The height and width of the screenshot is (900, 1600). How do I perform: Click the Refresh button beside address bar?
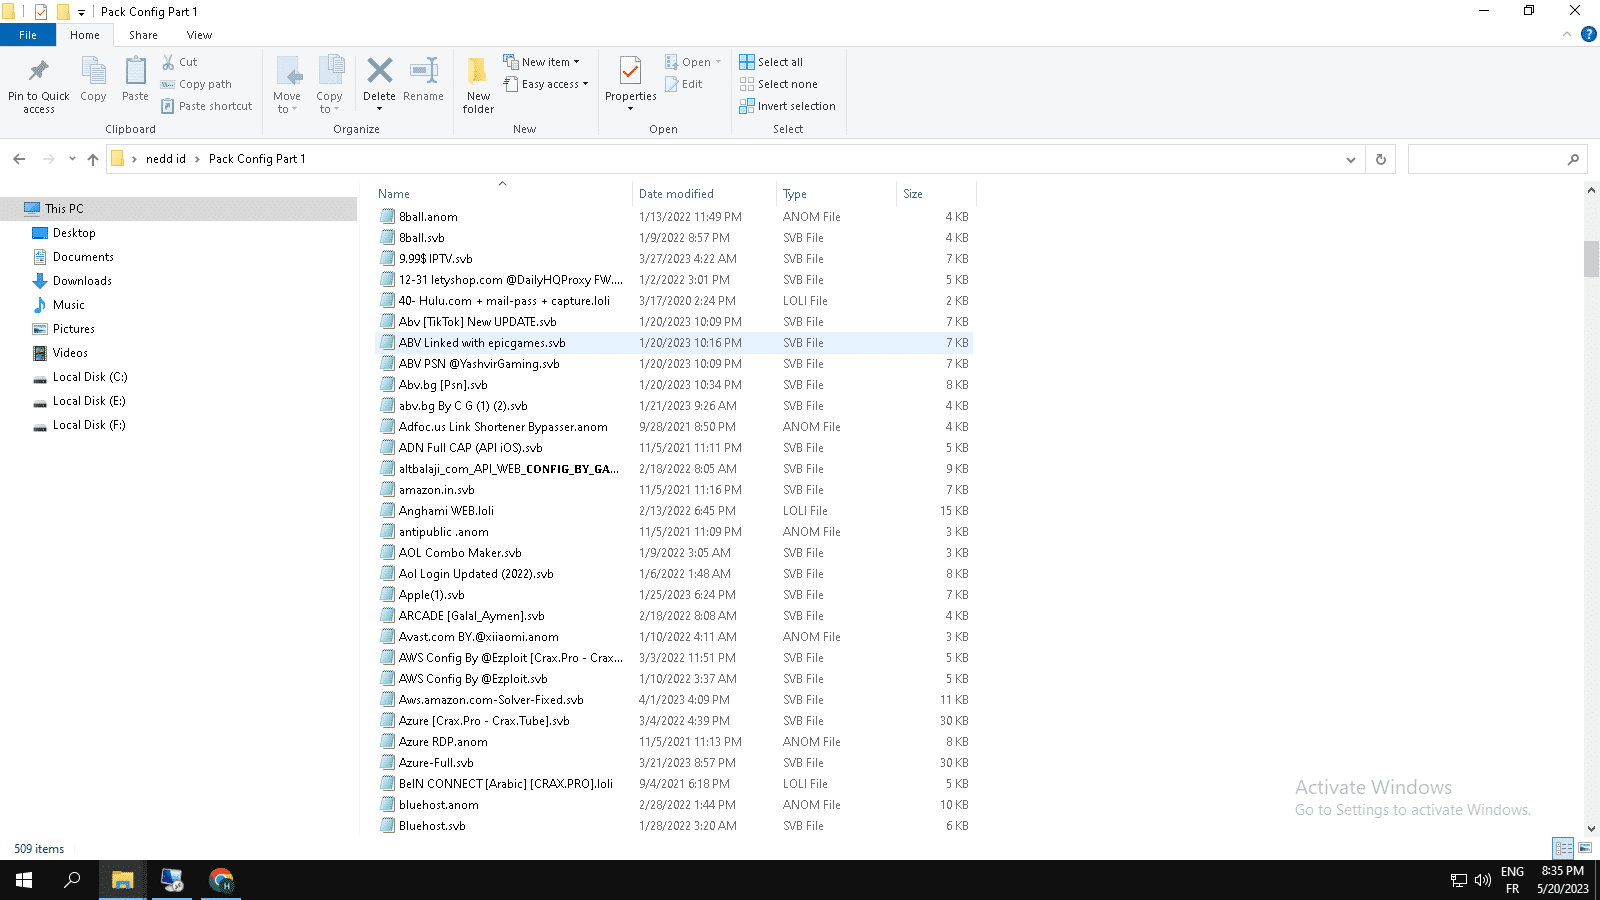tap(1381, 159)
